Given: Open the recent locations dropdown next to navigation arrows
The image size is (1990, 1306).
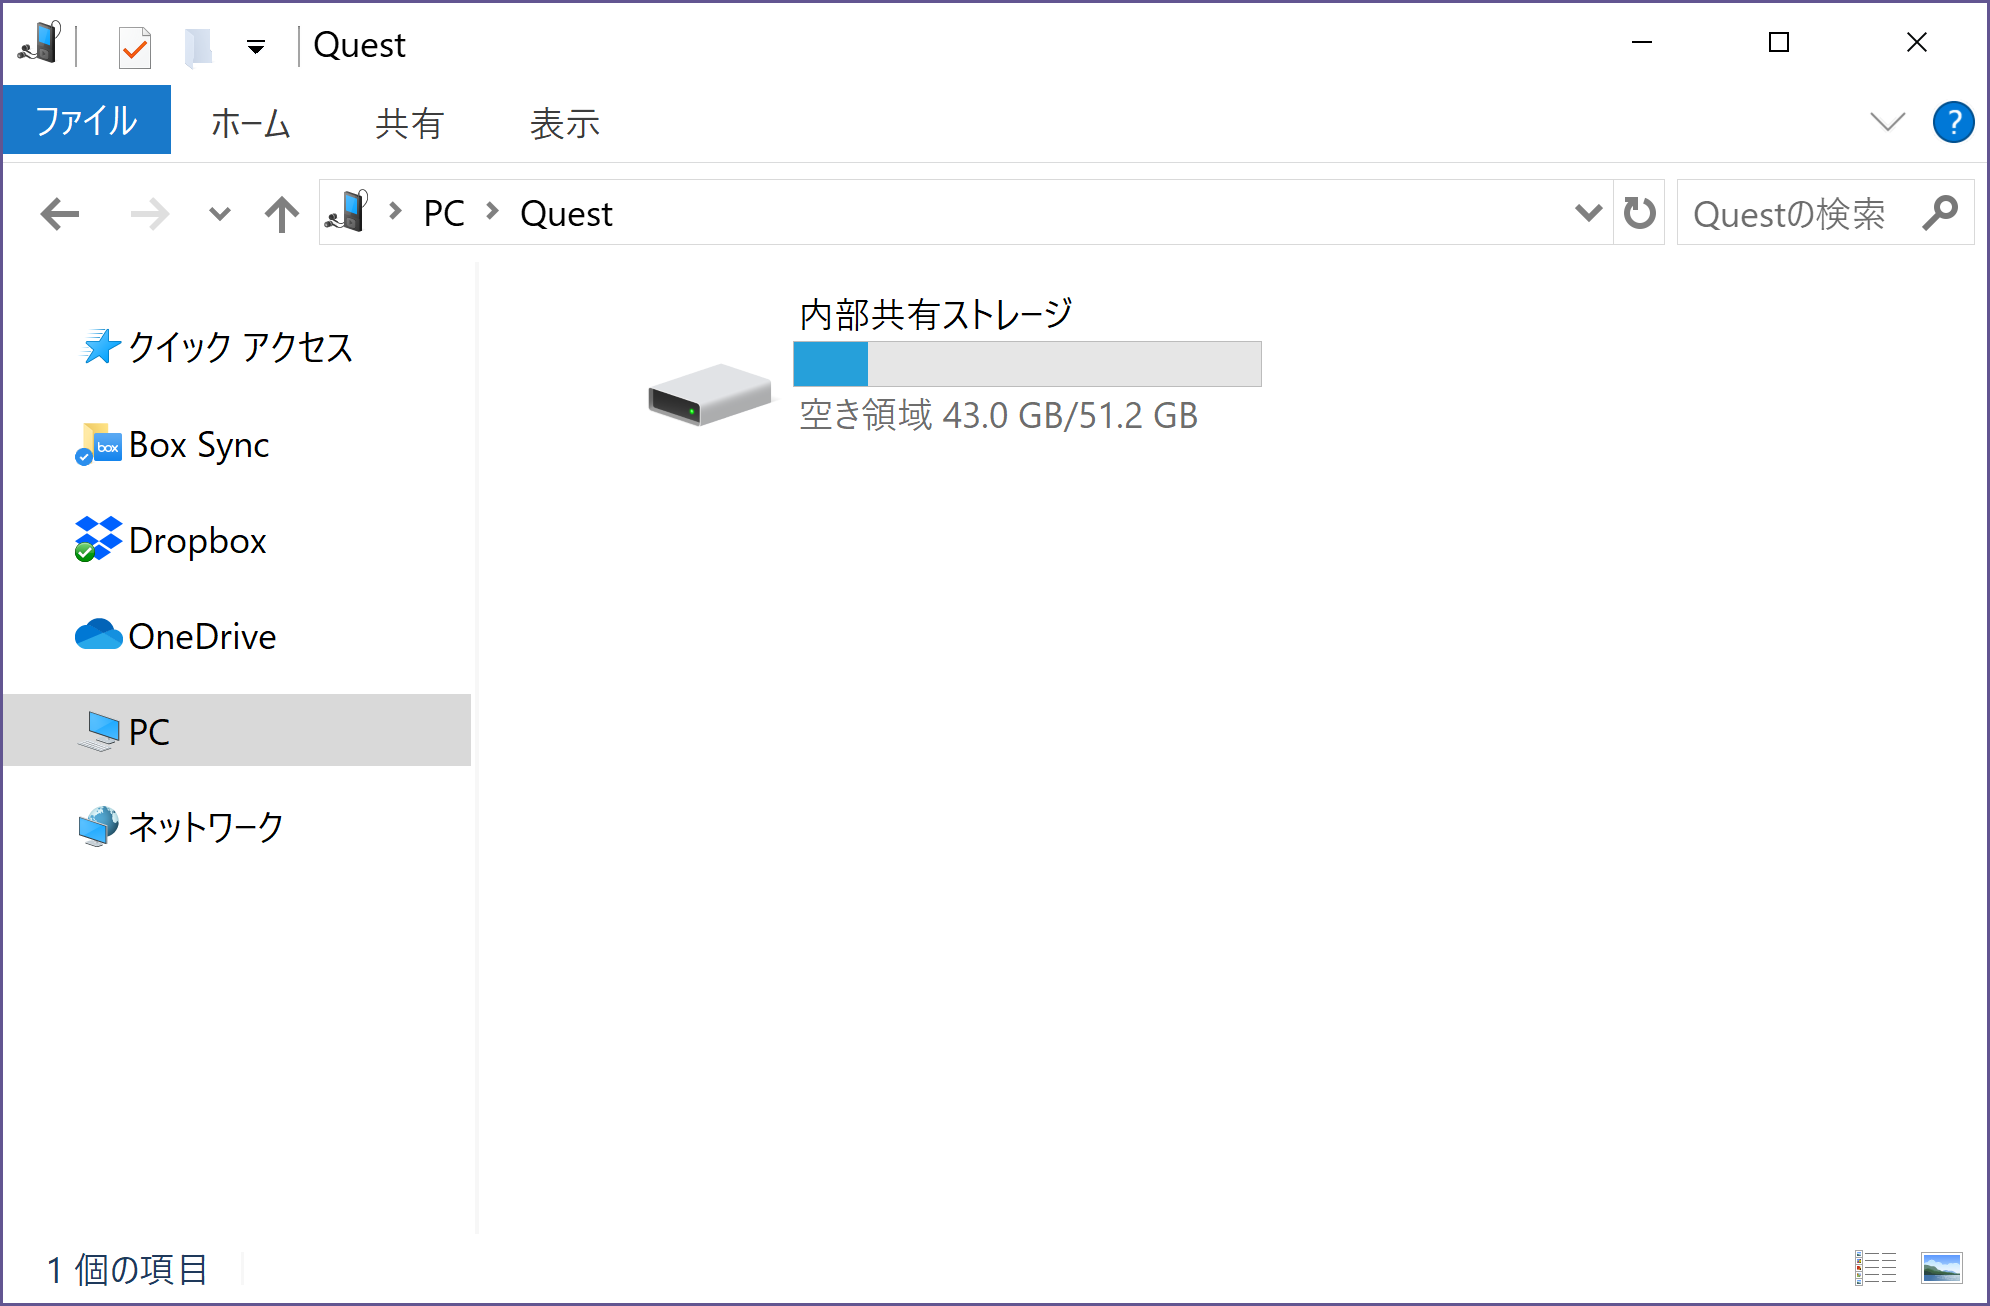Looking at the screenshot, I should click(219, 212).
